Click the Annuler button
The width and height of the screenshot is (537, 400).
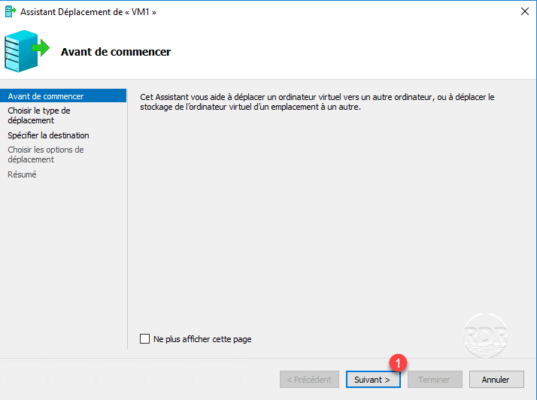click(496, 379)
